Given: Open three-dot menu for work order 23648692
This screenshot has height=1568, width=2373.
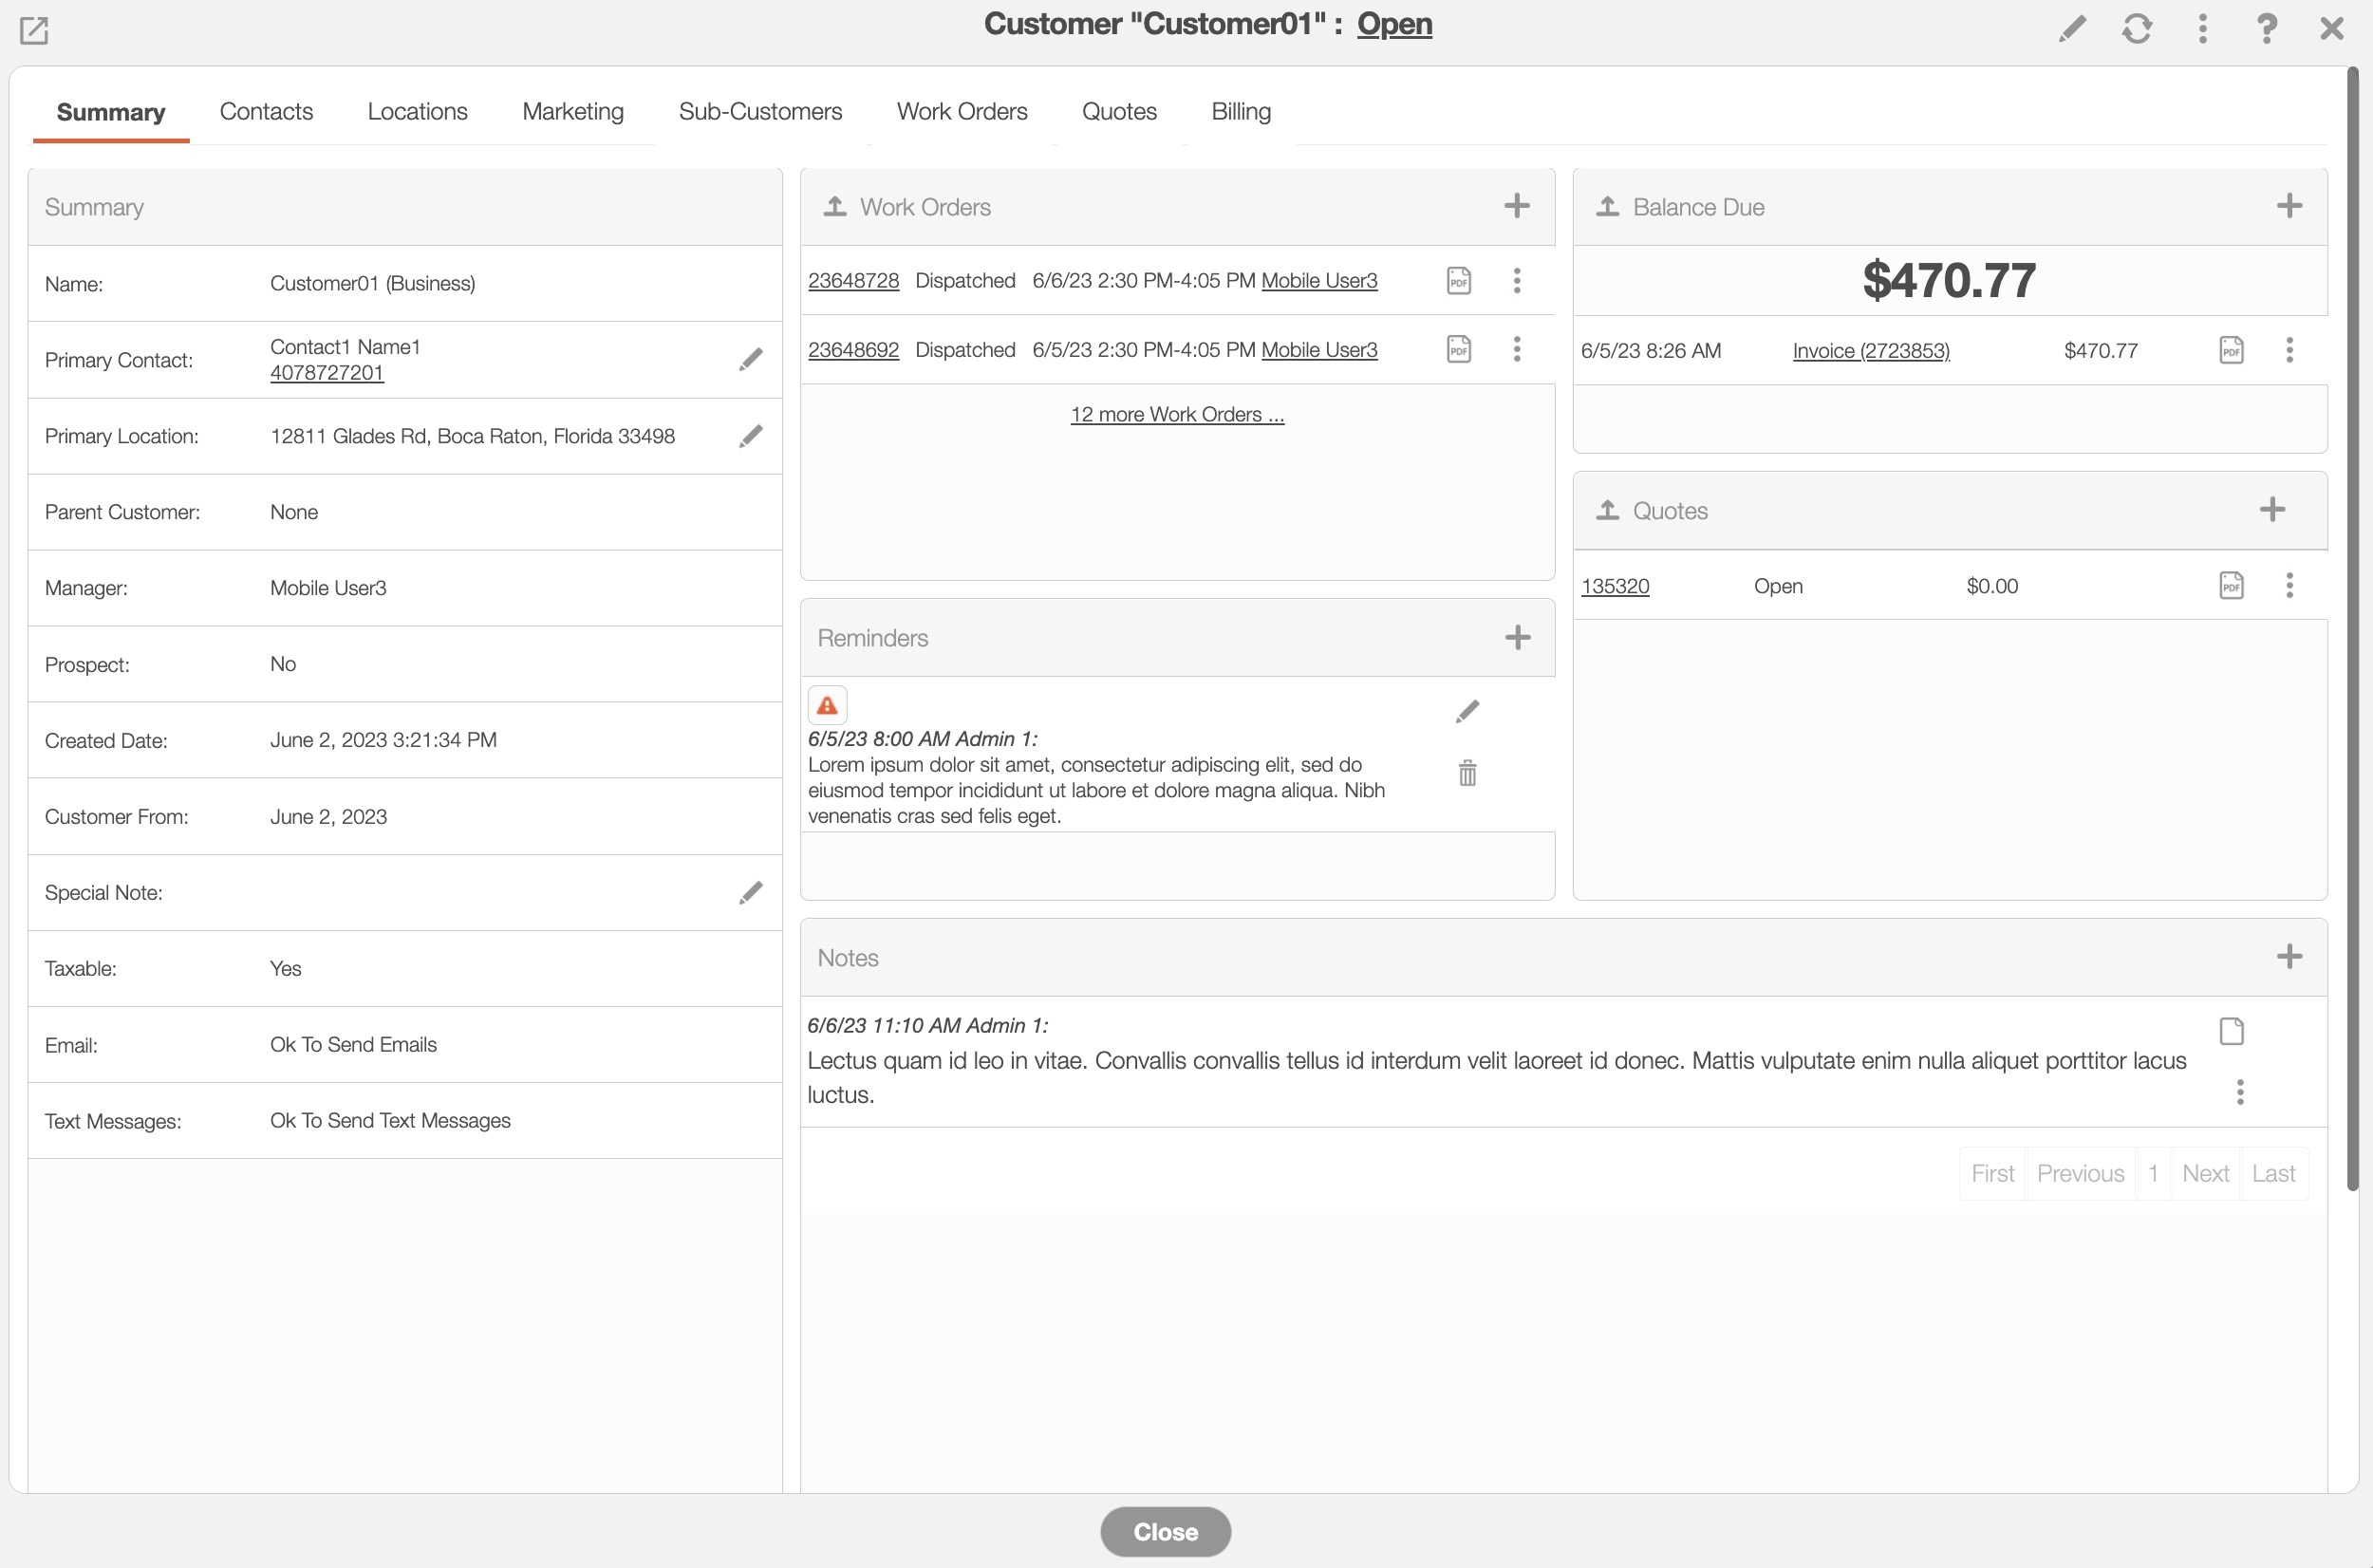Looking at the screenshot, I should 1516,349.
